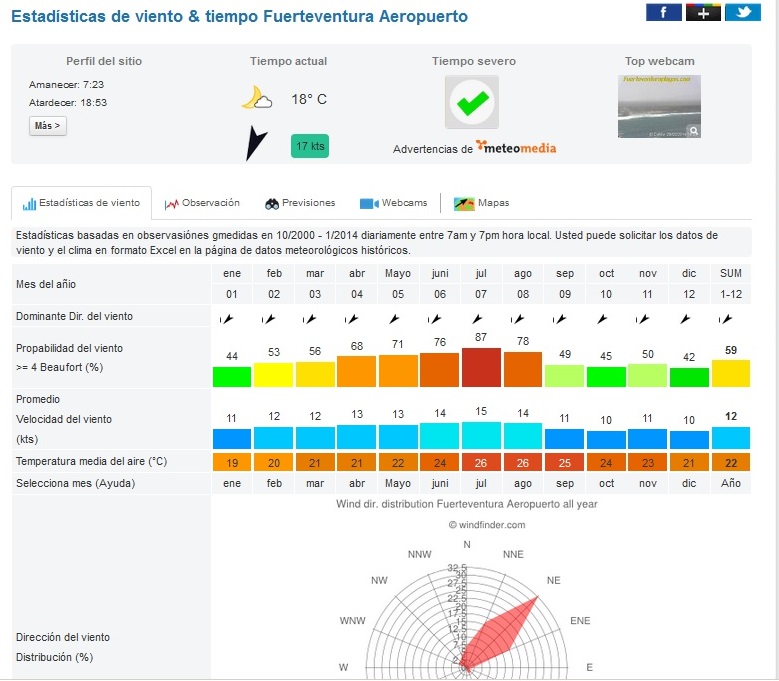This screenshot has height=681, width=779.
Task: Click the current wind direction arrow
Action: (256, 143)
